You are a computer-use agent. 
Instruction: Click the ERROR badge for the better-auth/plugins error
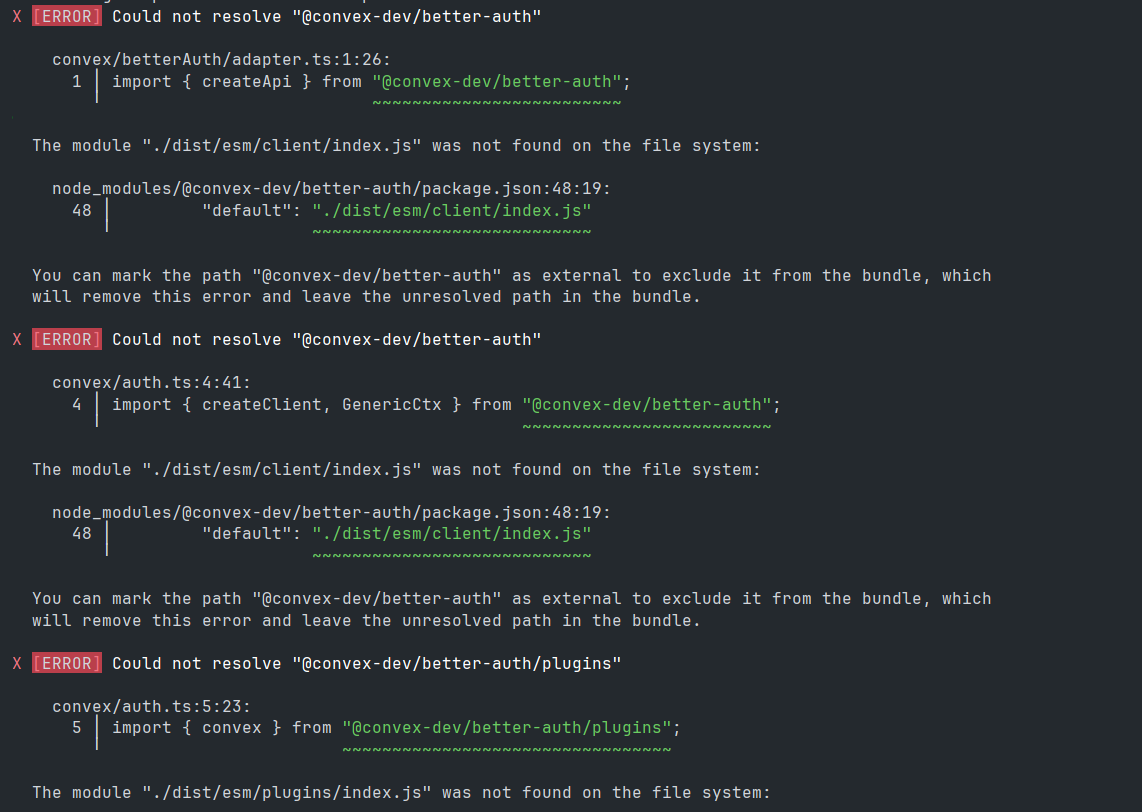pos(67,663)
